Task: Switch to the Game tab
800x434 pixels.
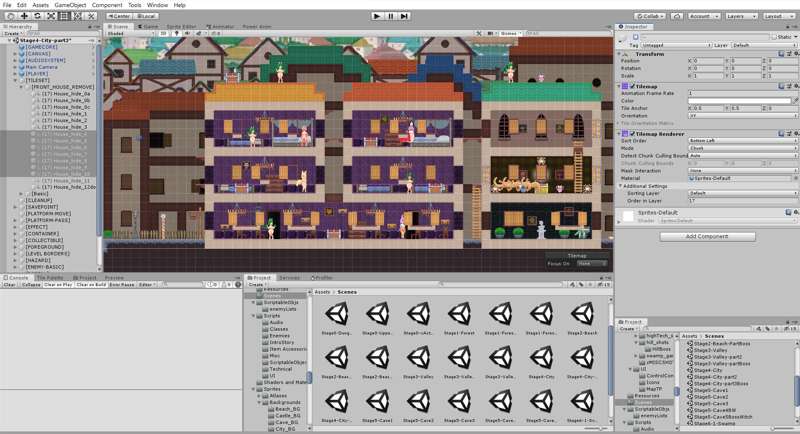Action: (x=148, y=27)
